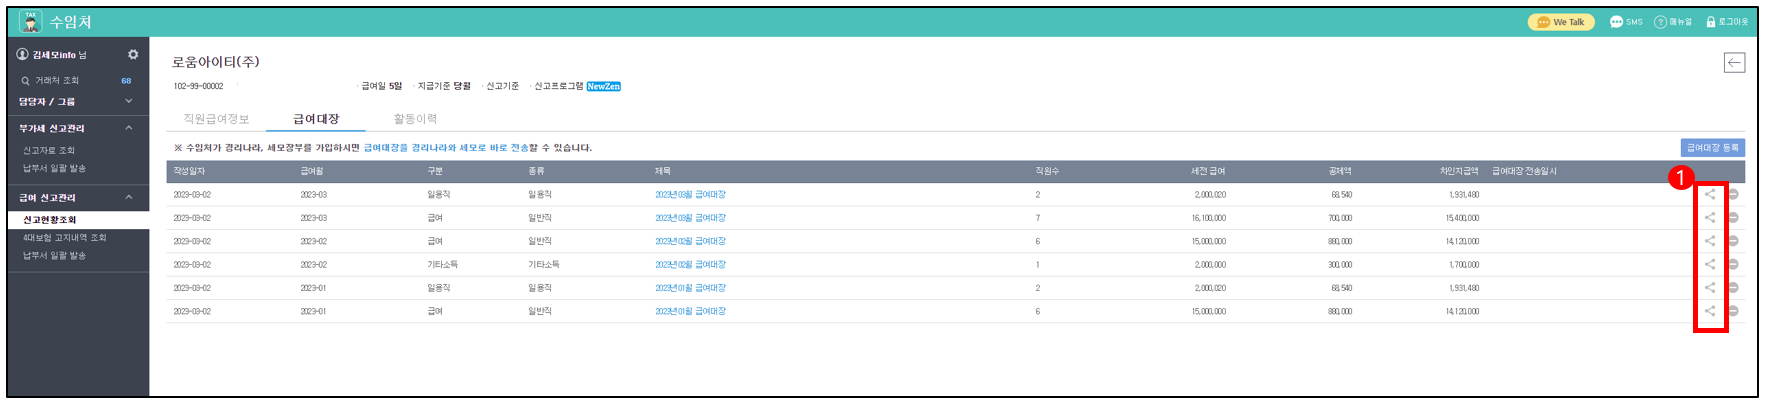The height and width of the screenshot is (405, 1766).
Task: Share the 2023-03 일용직 payroll ledger
Action: coord(1710,195)
